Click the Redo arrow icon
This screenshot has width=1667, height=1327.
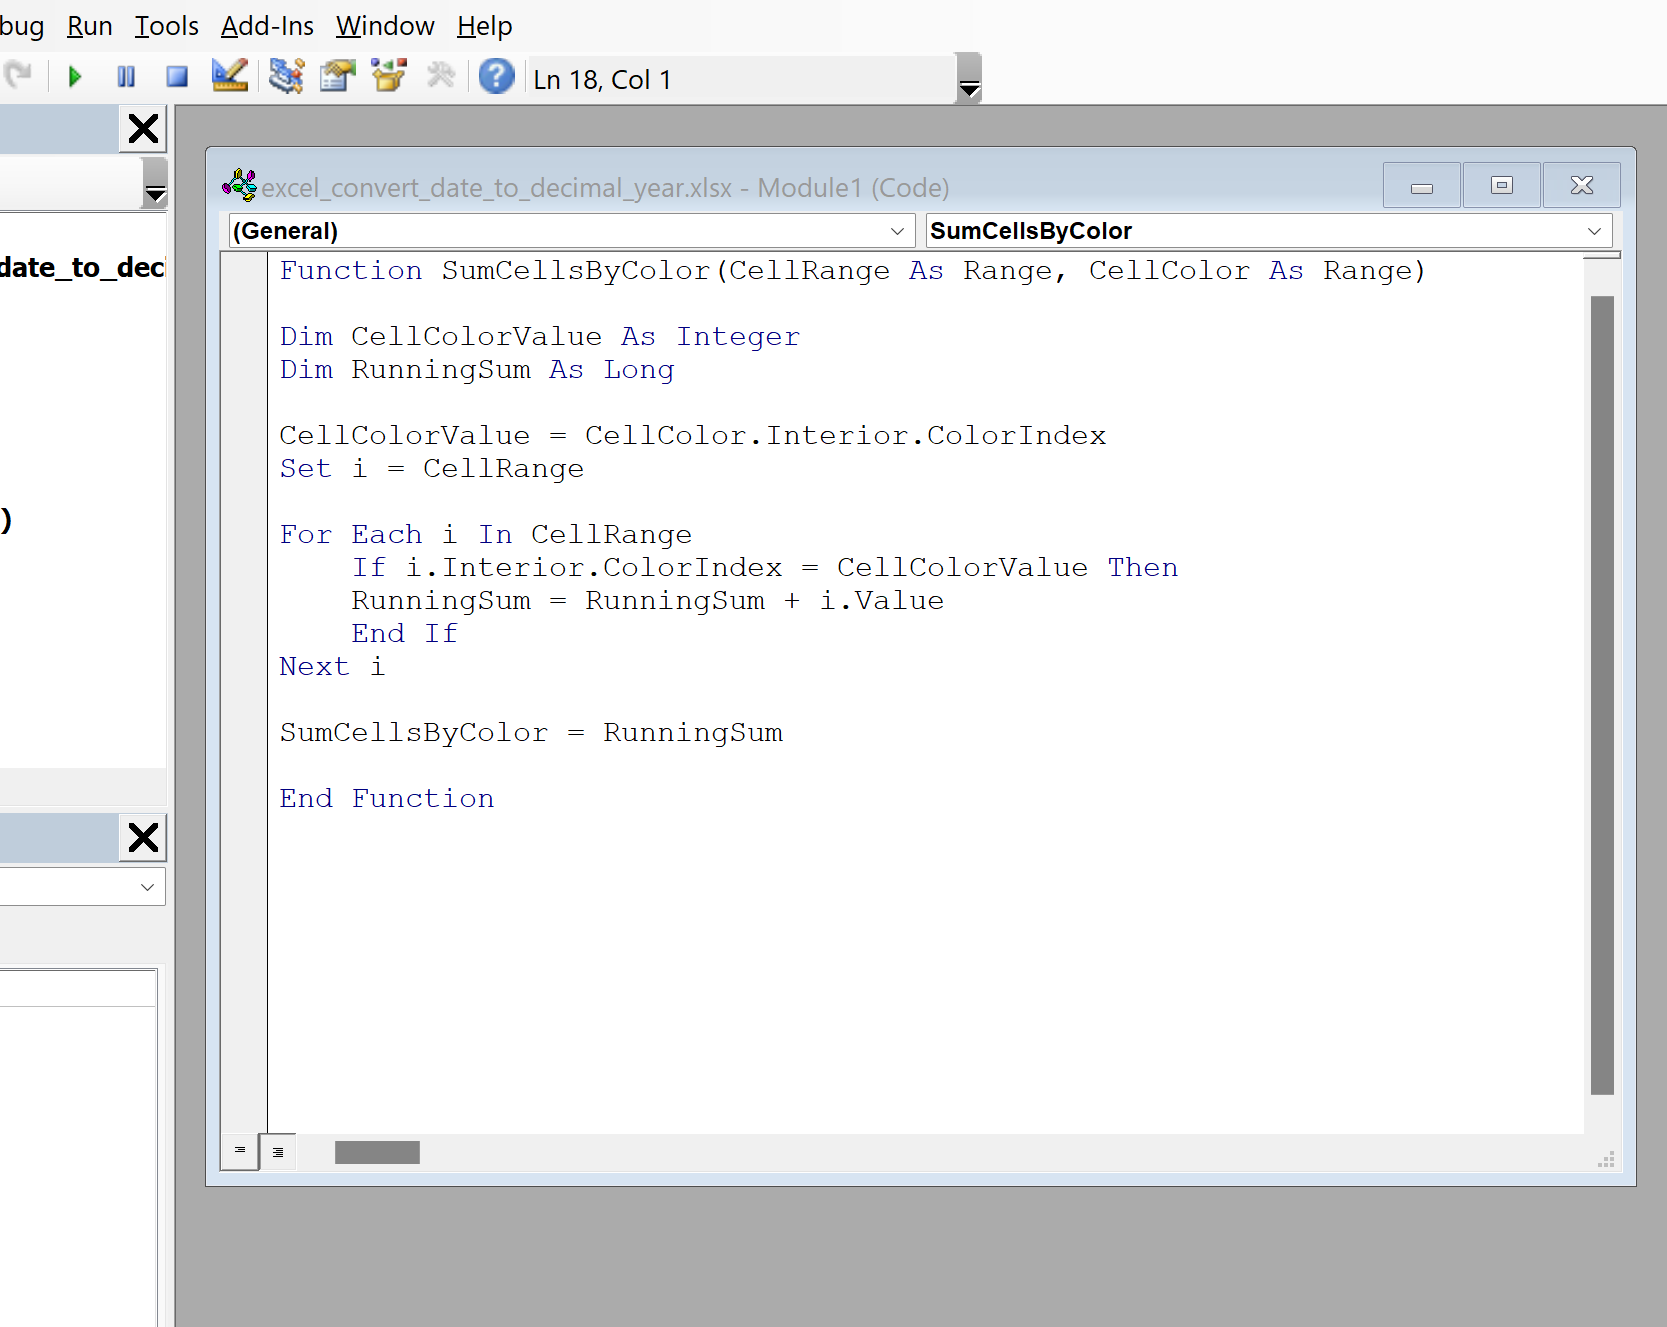18,76
